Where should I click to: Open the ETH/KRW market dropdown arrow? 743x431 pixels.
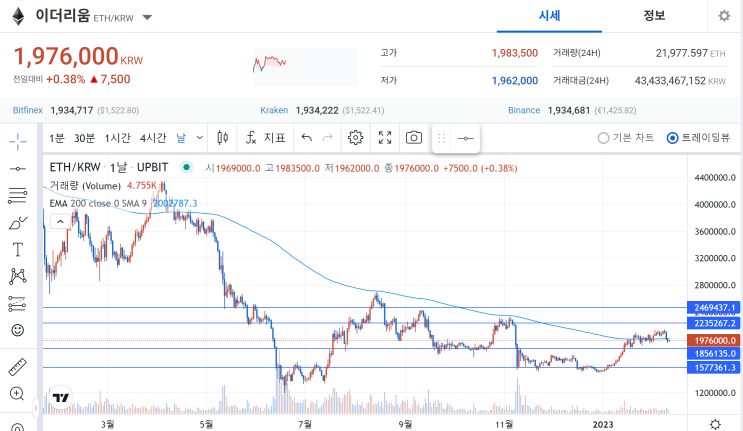(x=147, y=18)
